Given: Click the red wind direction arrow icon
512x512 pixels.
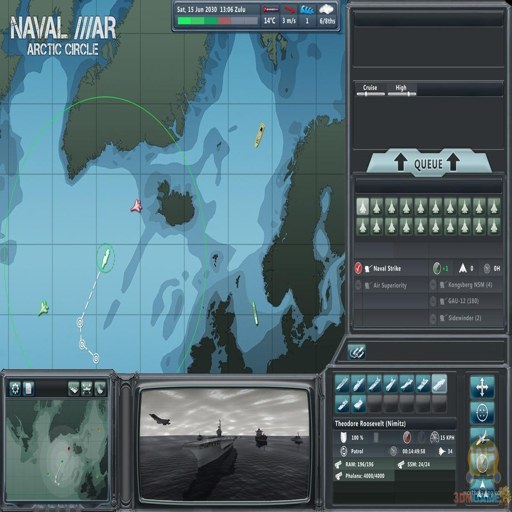Looking at the screenshot, I should tap(289, 10).
